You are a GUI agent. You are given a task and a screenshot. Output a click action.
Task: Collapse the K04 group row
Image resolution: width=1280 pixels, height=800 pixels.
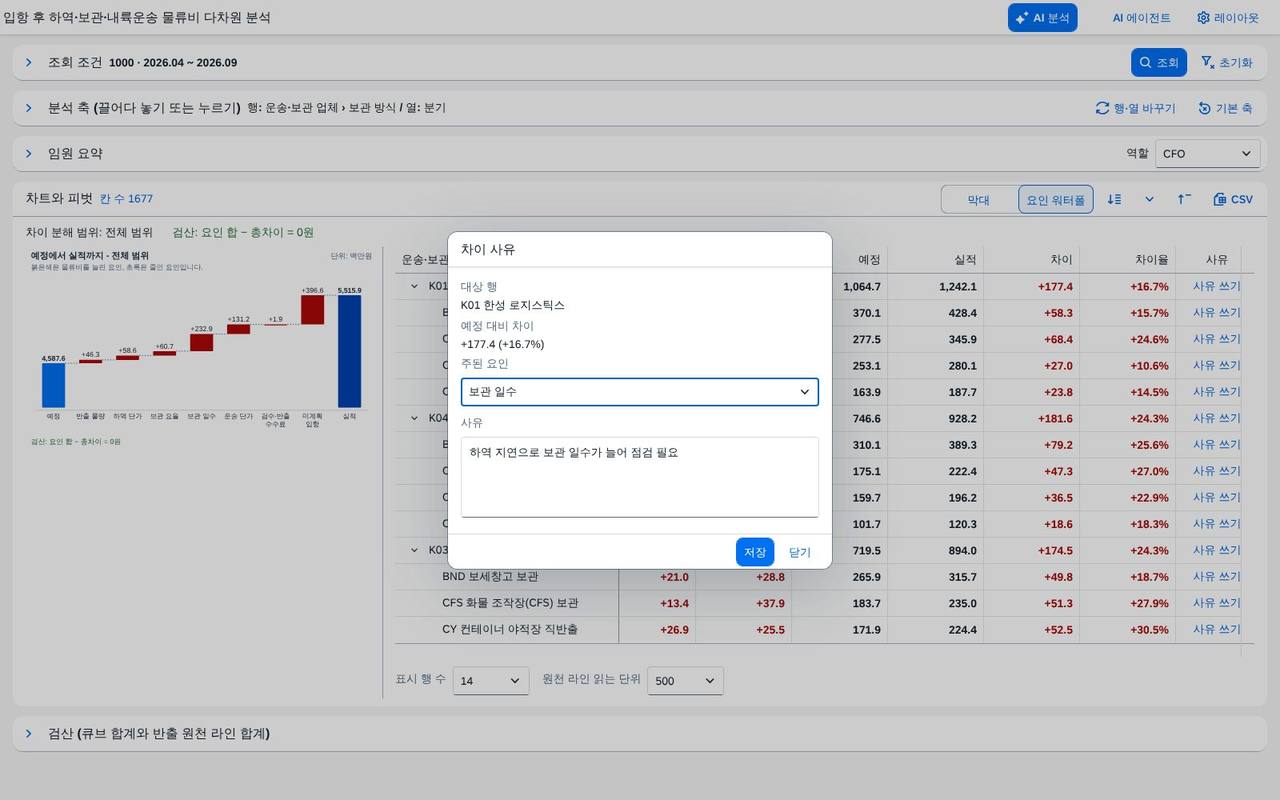pyautogui.click(x=414, y=418)
